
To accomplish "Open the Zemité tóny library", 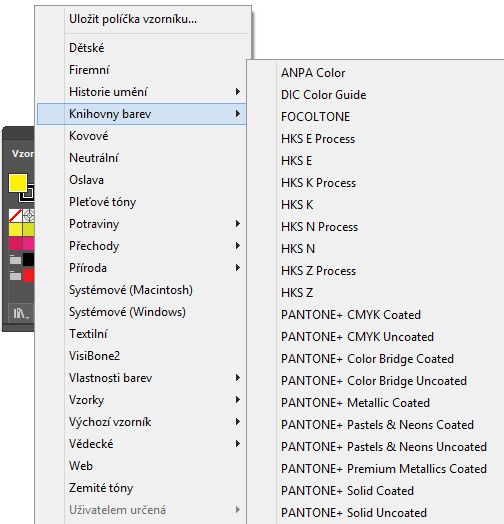I will tap(142, 488).
